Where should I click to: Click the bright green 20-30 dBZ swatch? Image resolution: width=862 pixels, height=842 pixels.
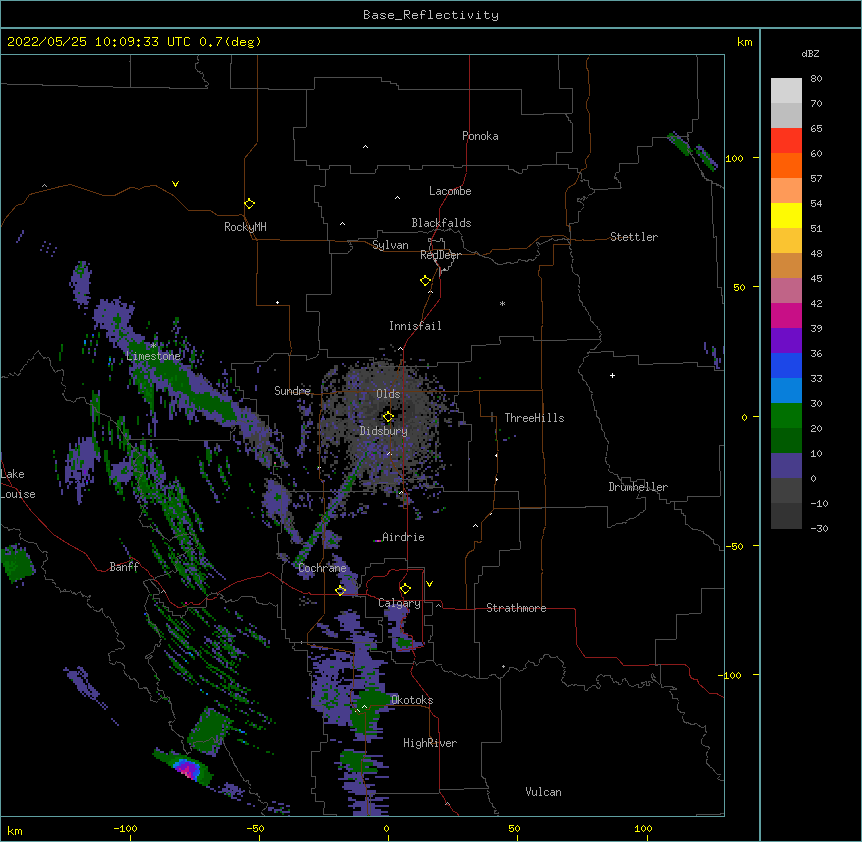click(x=786, y=416)
